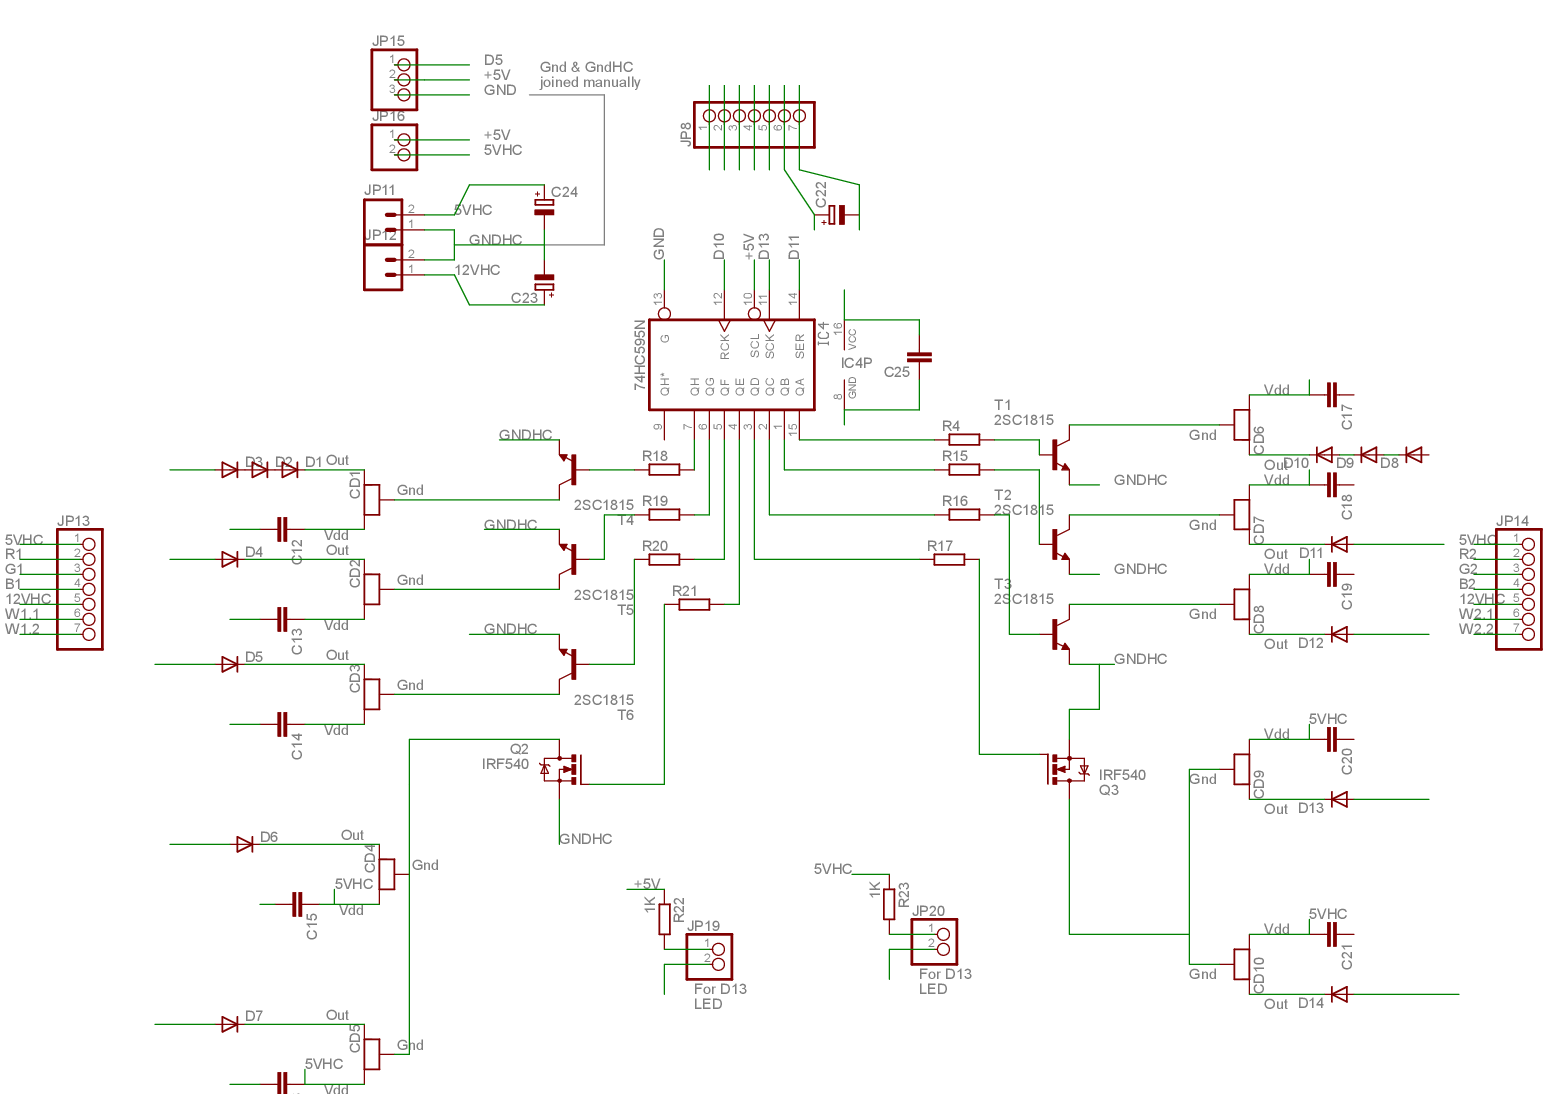
Task: Select the 'GNDHC' label below Q2
Action: click(585, 839)
